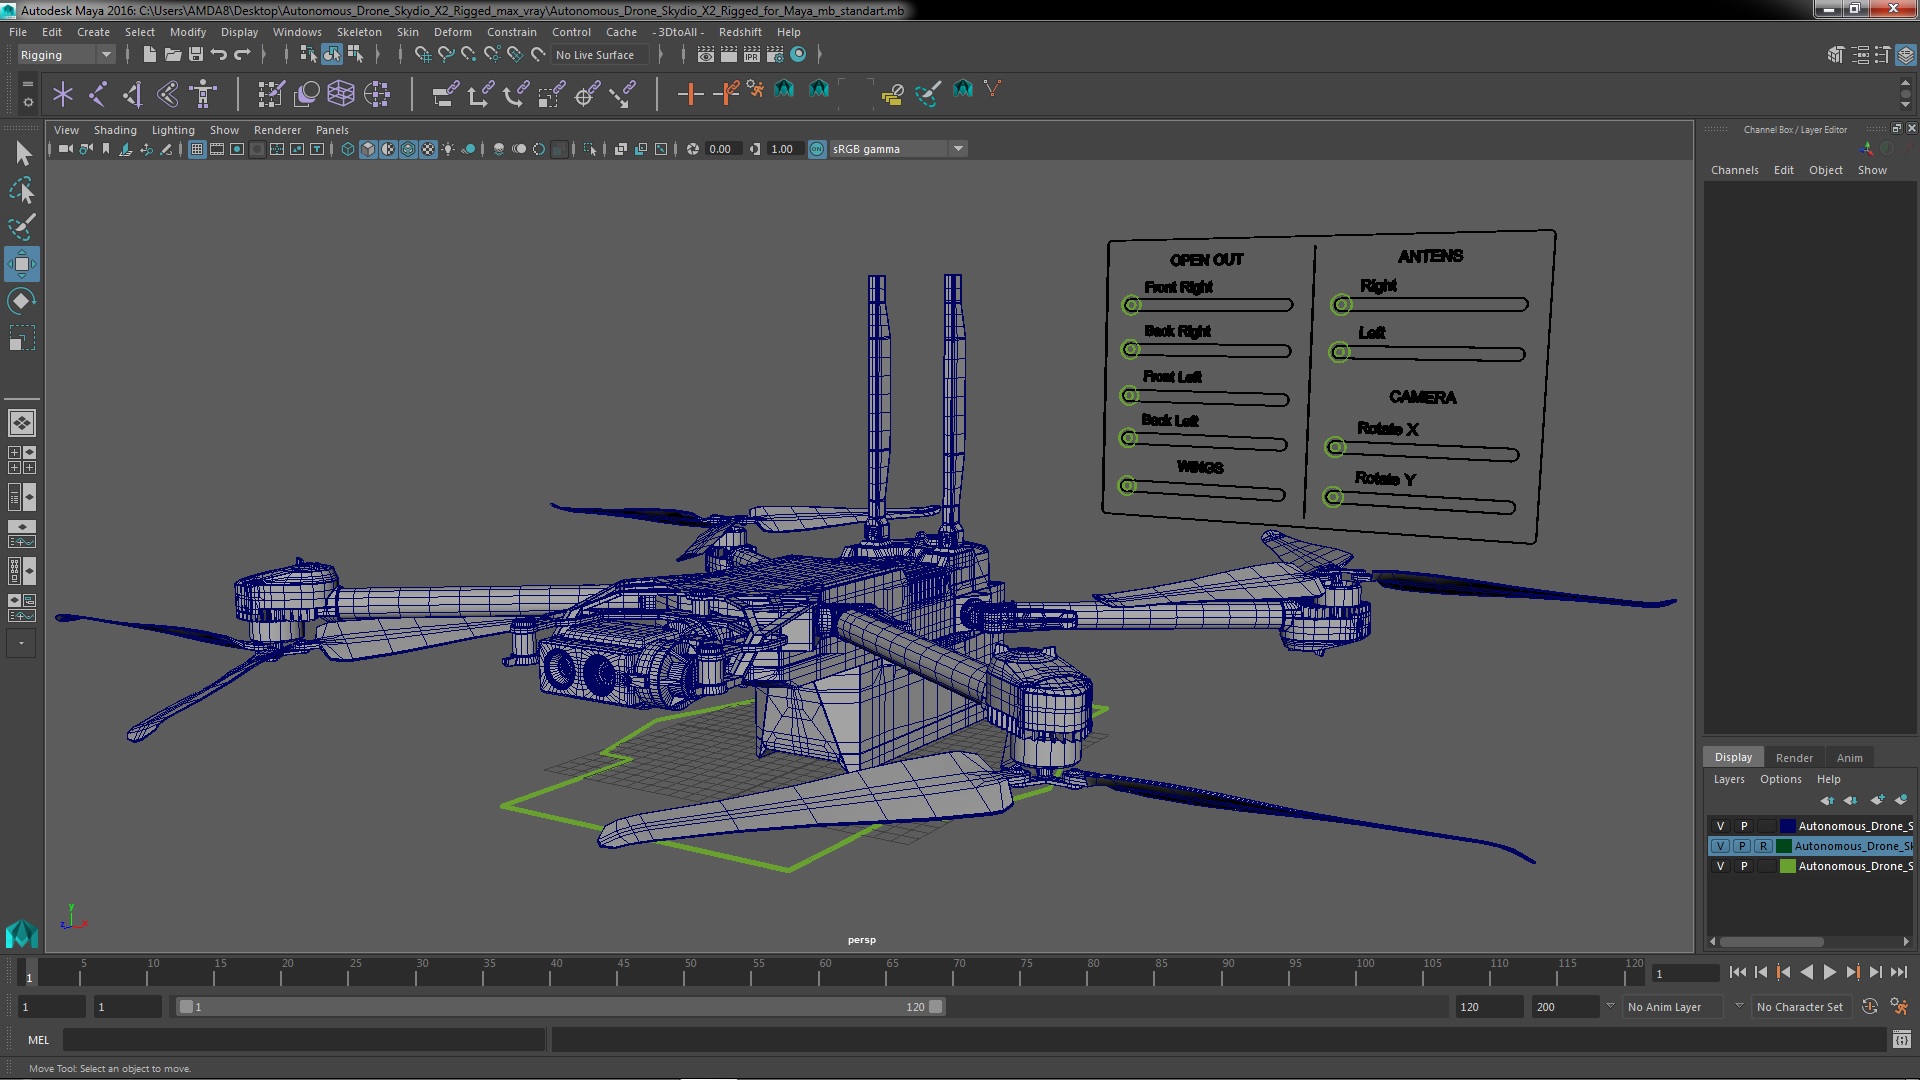1920x1080 pixels.
Task: Click the Parent Constraint shelf icon
Action: pos(445,94)
